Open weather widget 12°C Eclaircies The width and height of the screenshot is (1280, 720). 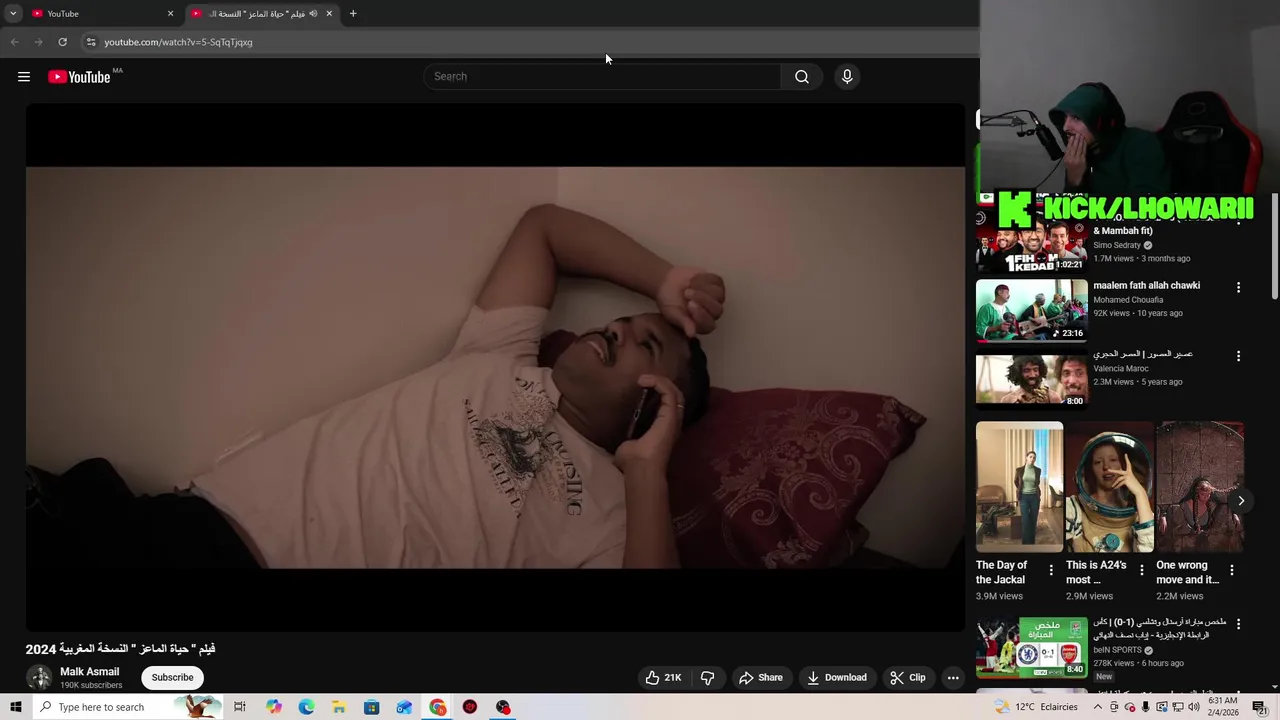click(x=1036, y=707)
